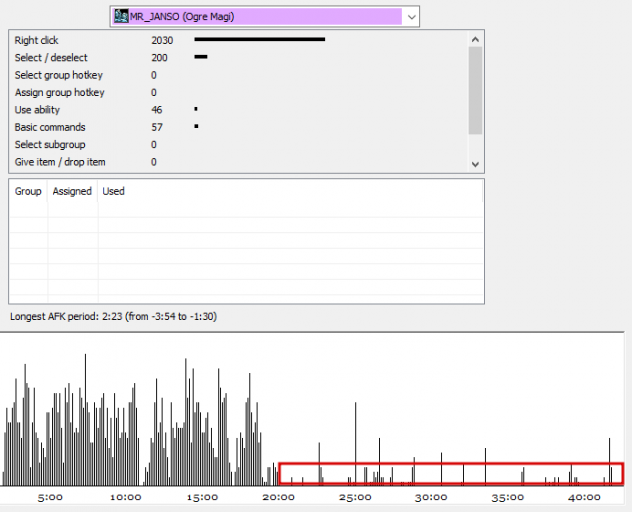Click the 20:00 label on the timeline axis
This screenshot has width=632, height=512.
[x=279, y=497]
